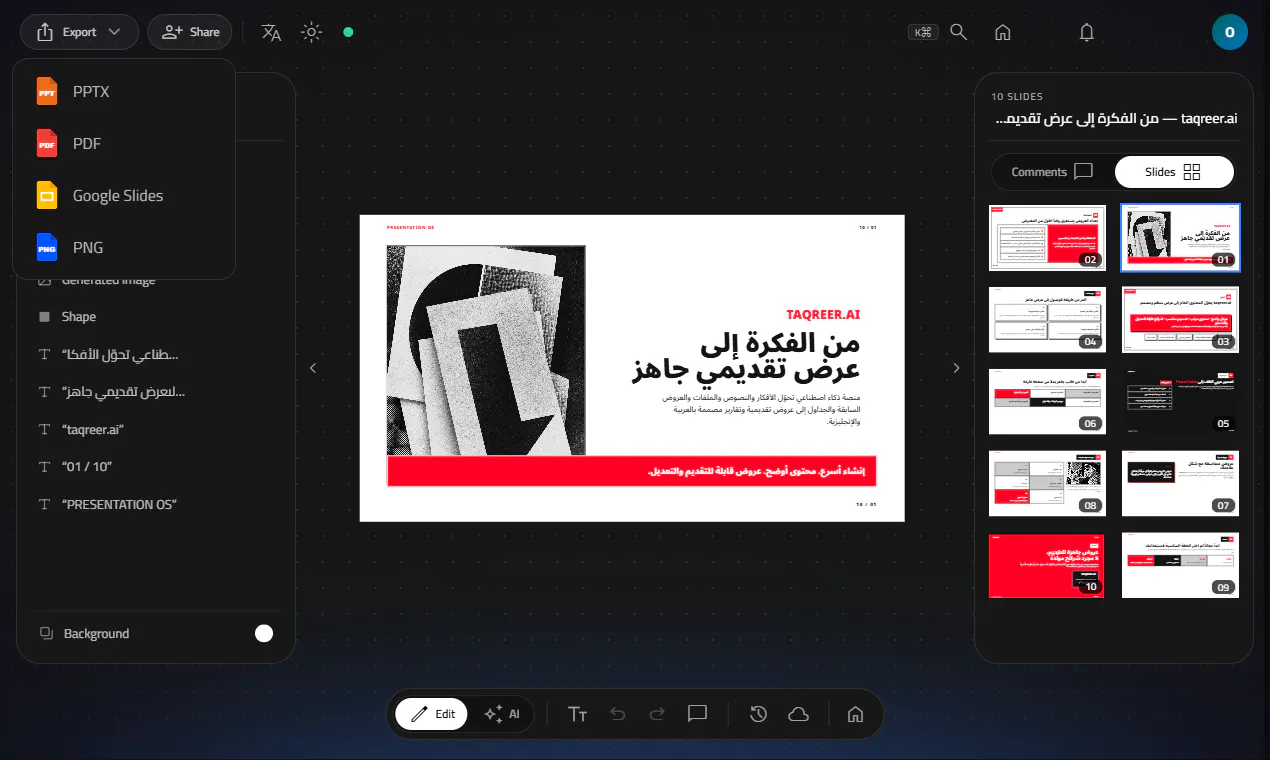Select the "طناعي تحوّل الأفكا" text layer
The image size is (1270, 760).
156,354
